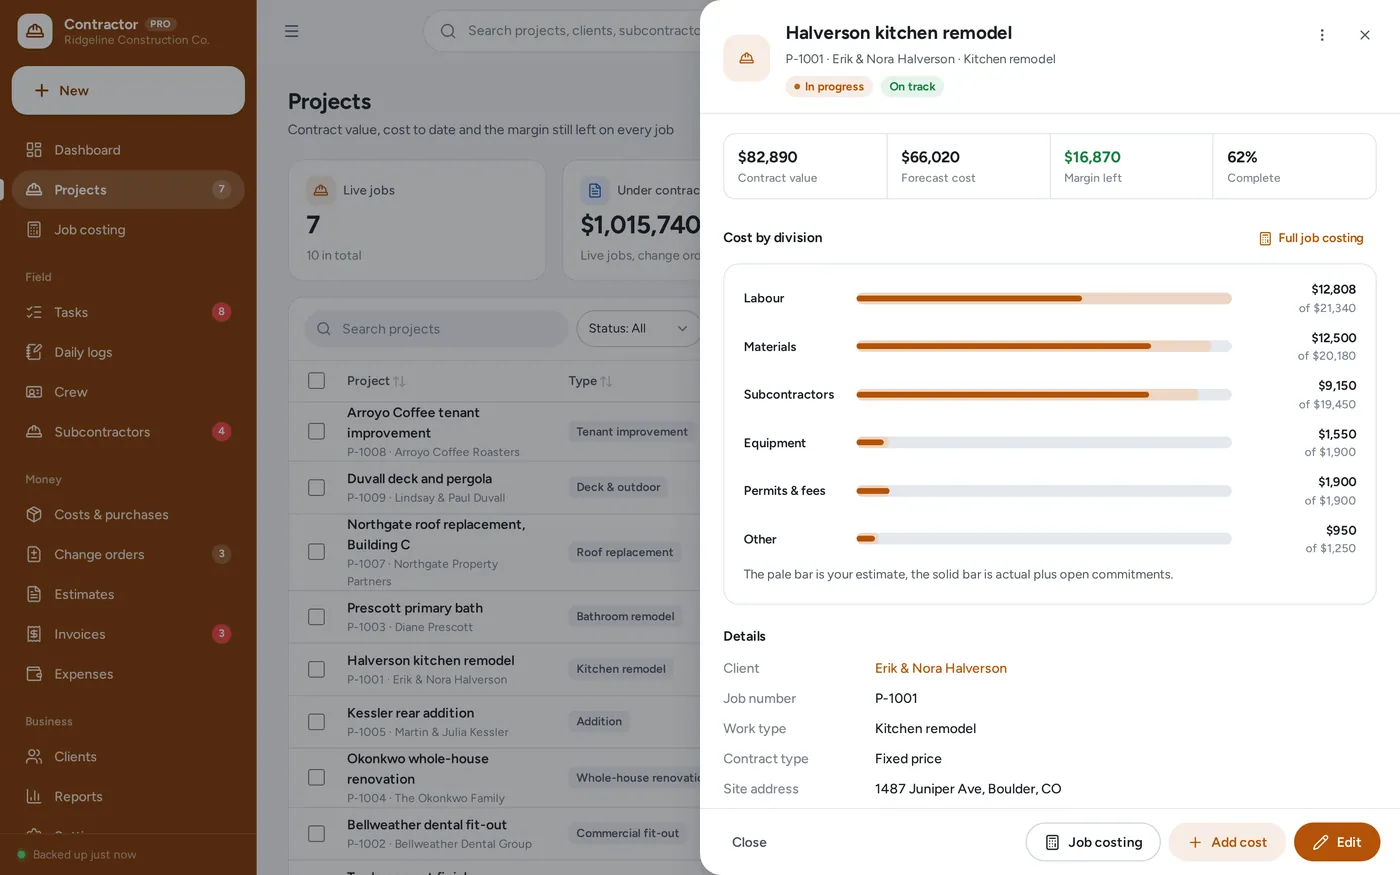Image resolution: width=1400 pixels, height=875 pixels.
Task: Click the Dashboard grid icon
Action: click(x=34, y=150)
